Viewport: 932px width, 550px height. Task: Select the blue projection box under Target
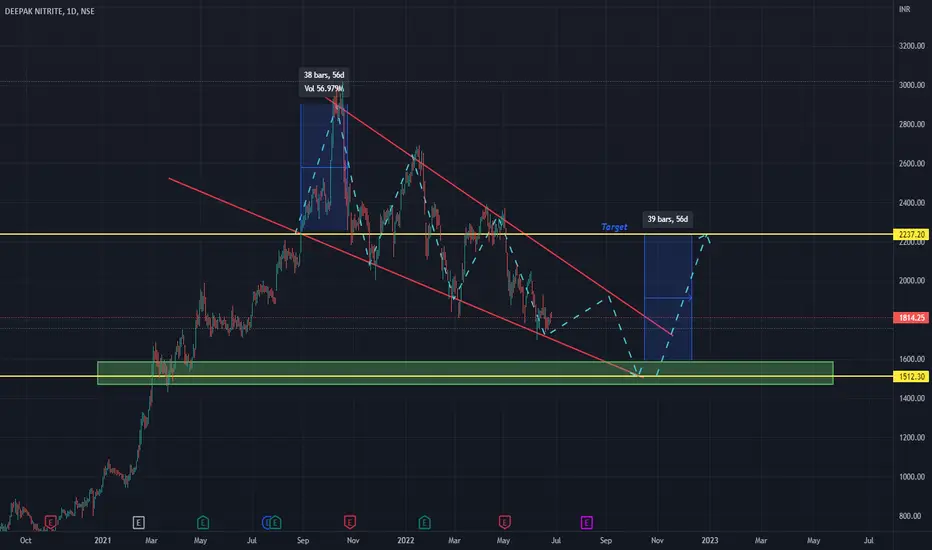(x=667, y=297)
